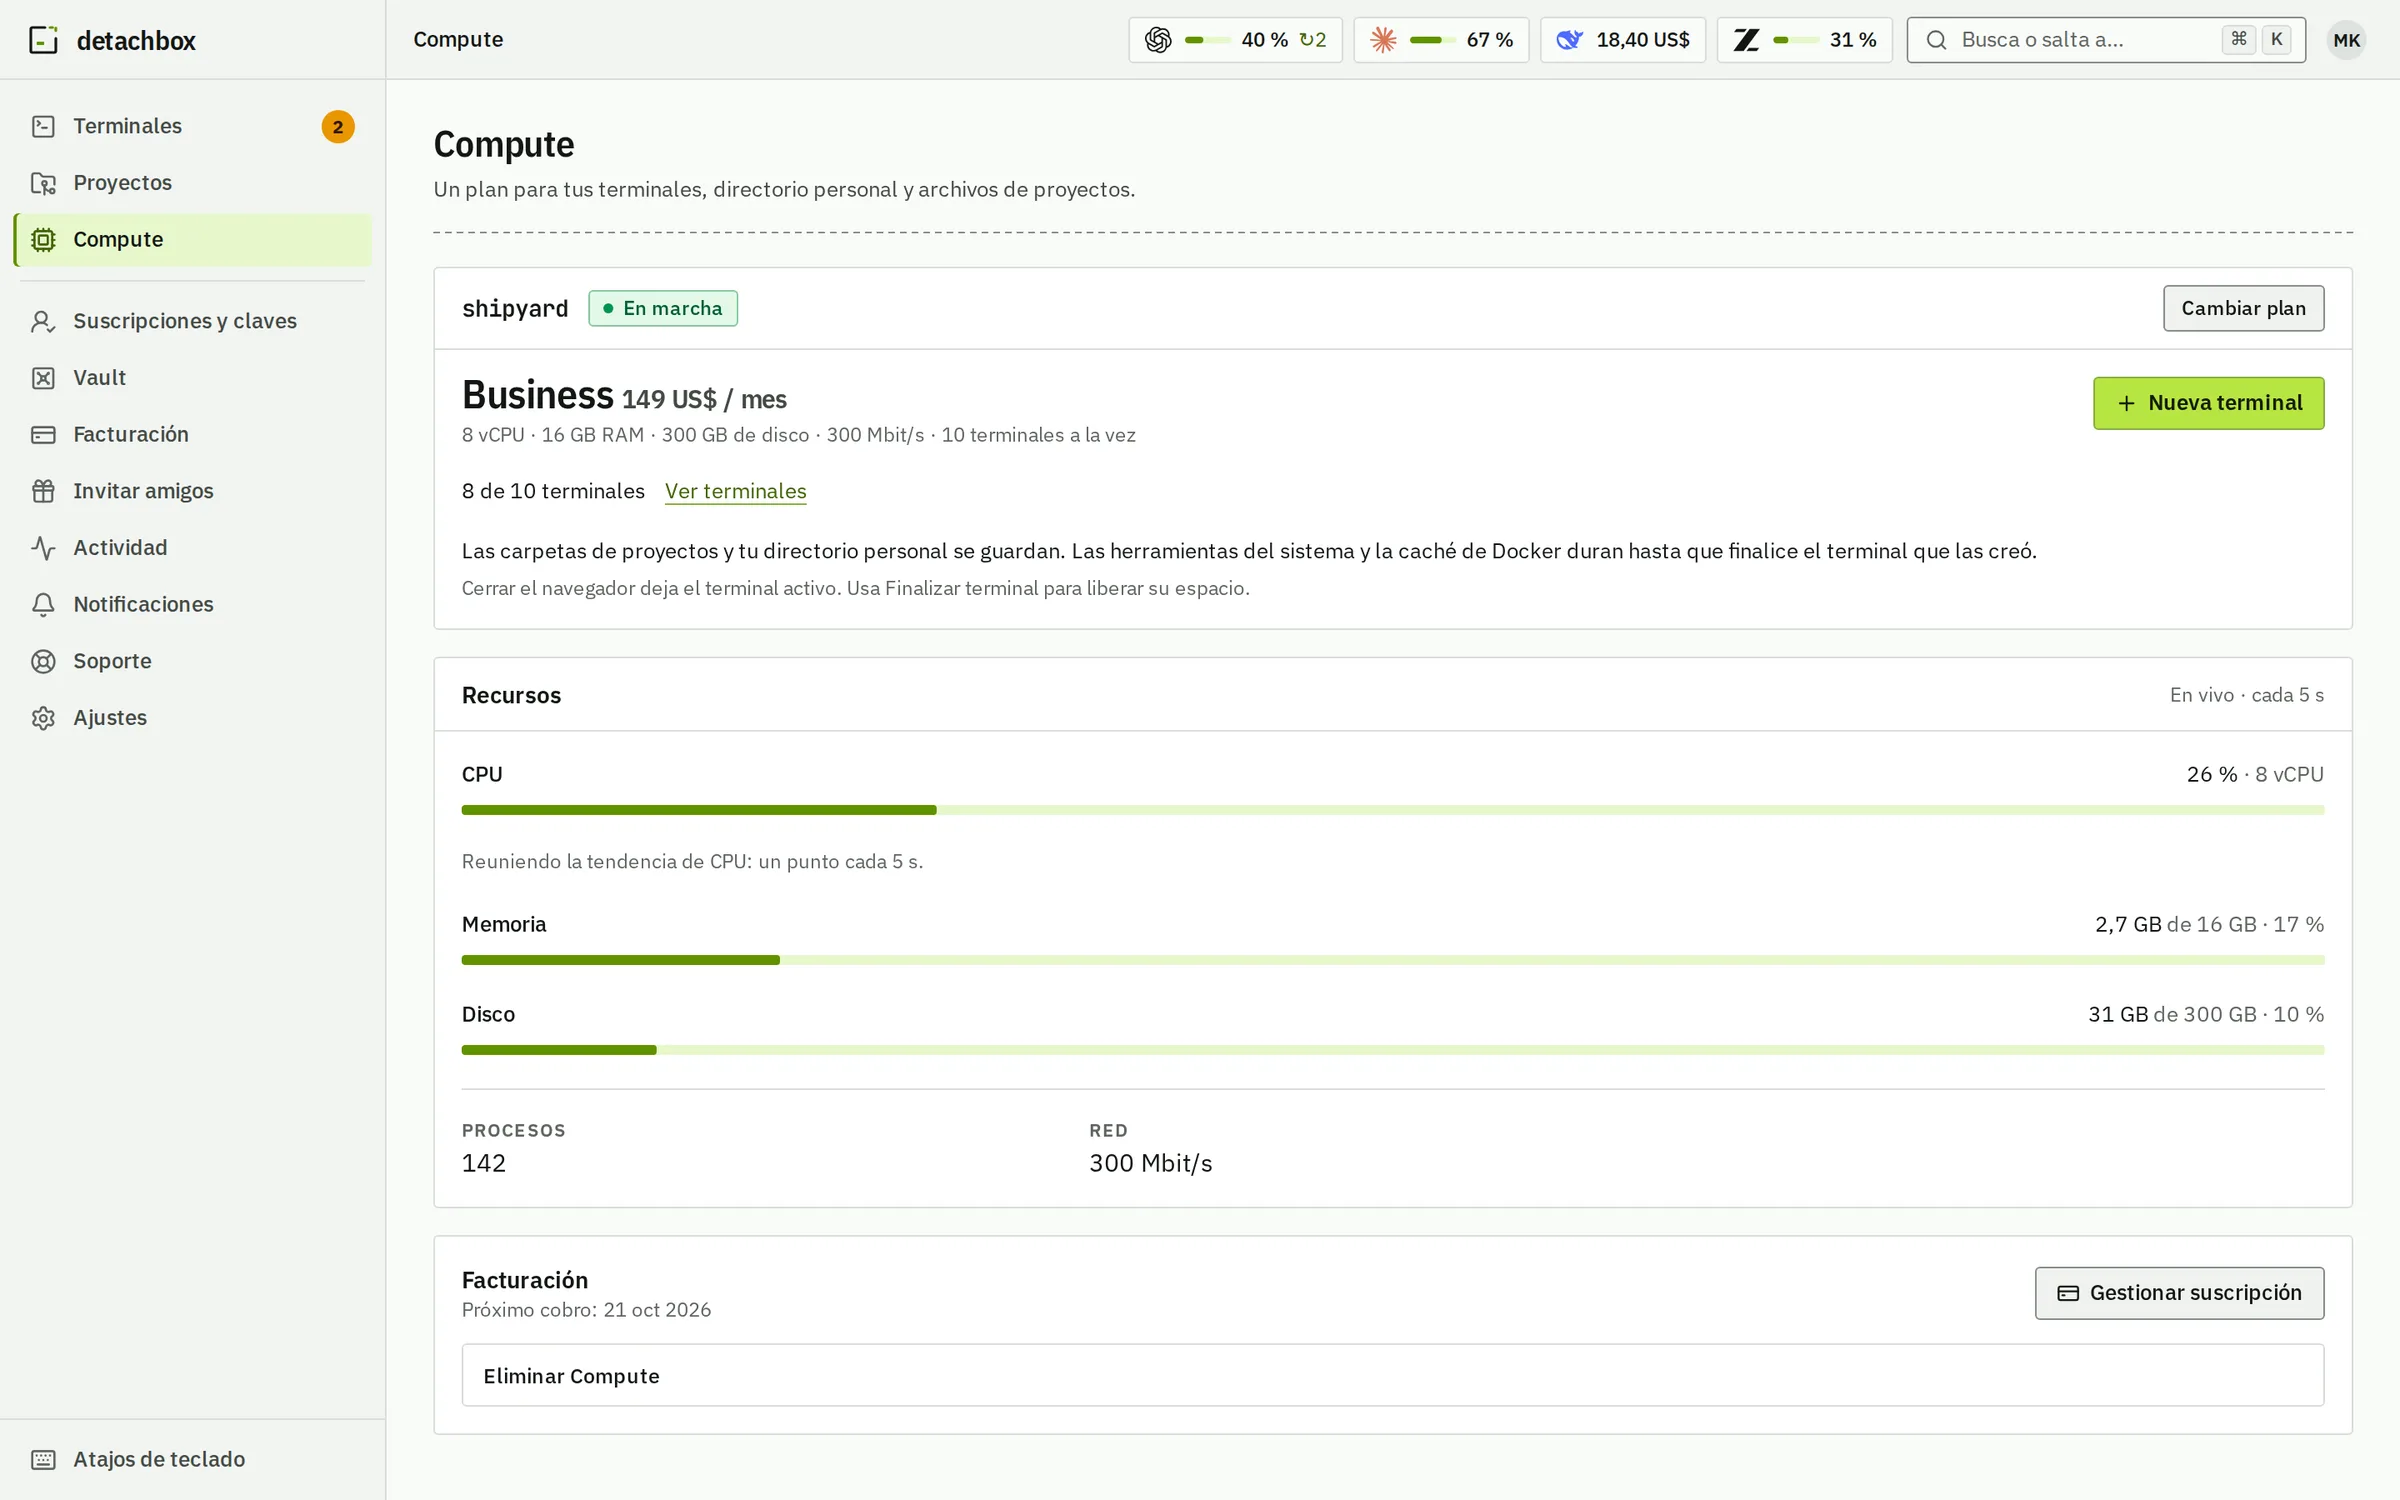
Task: Click the Disco usage progress bar
Action: tap(1392, 1050)
